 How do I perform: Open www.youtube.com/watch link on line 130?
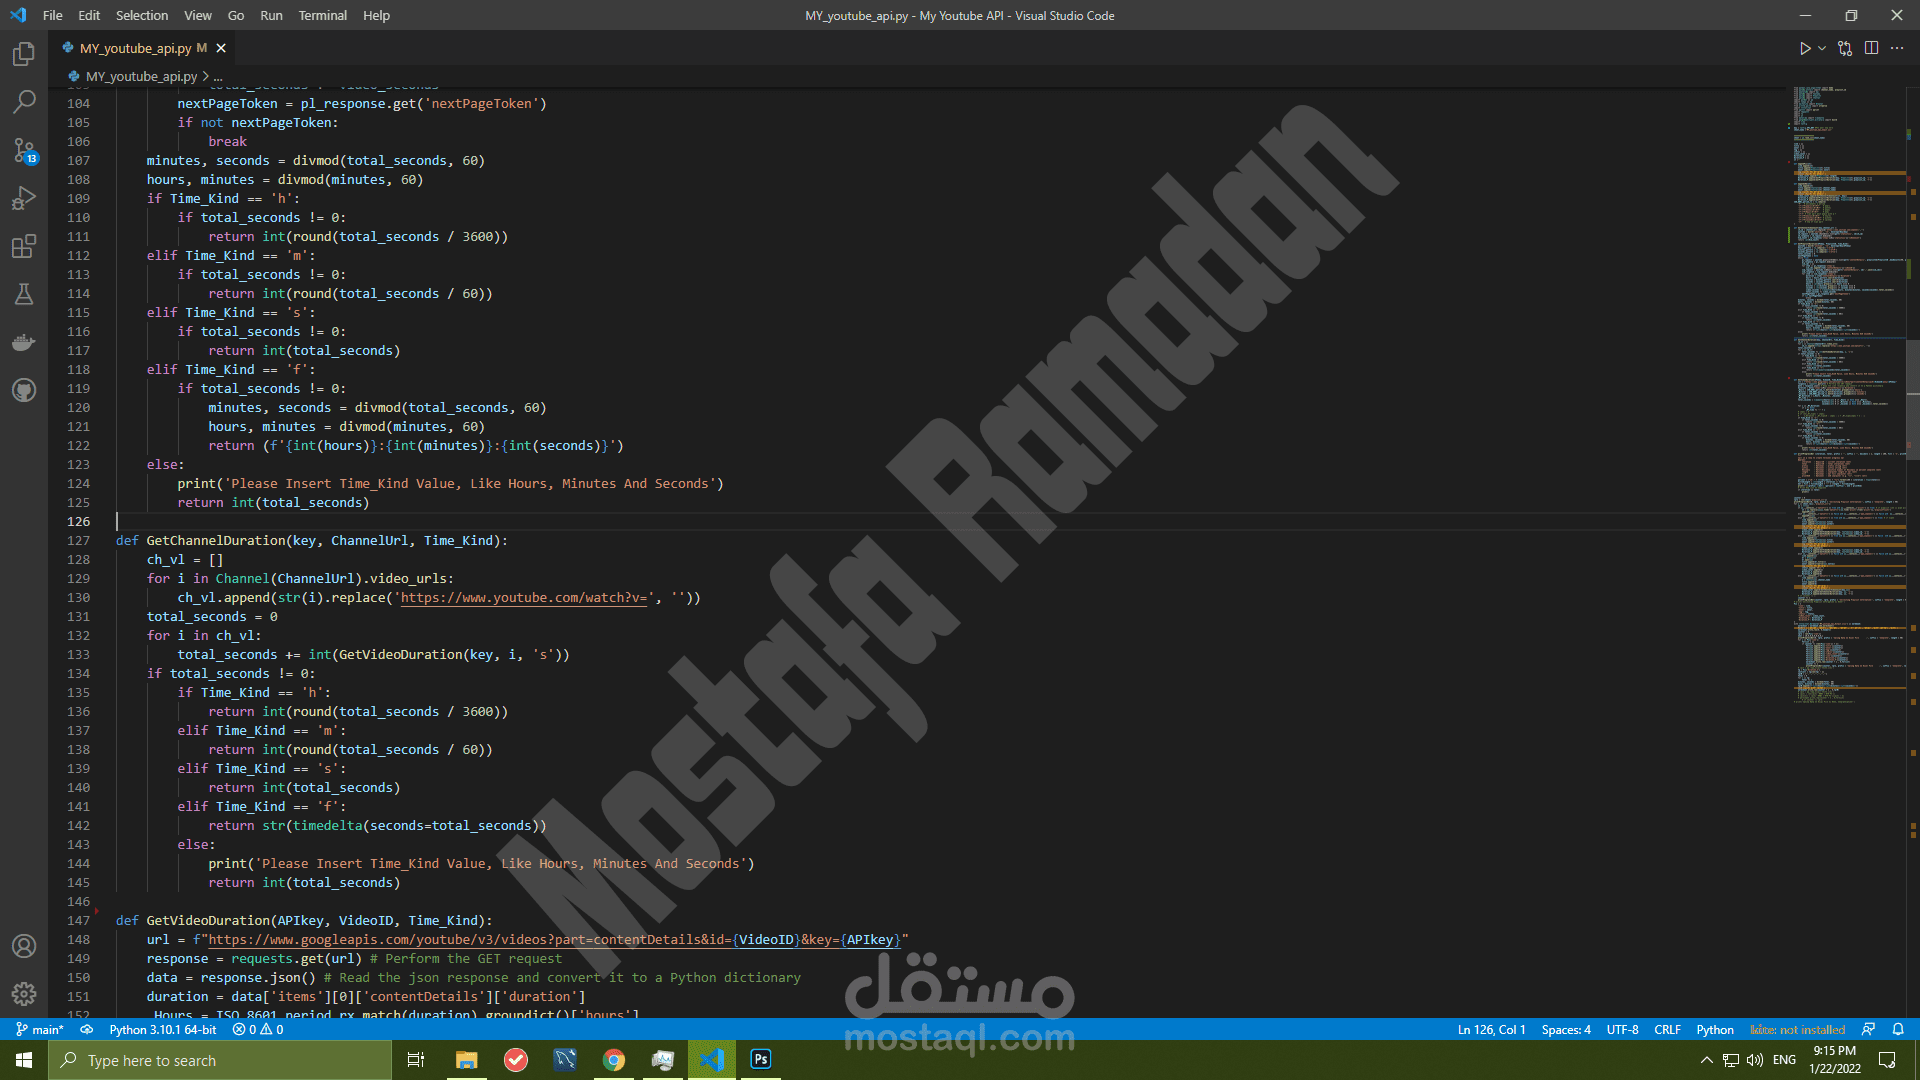point(524,597)
